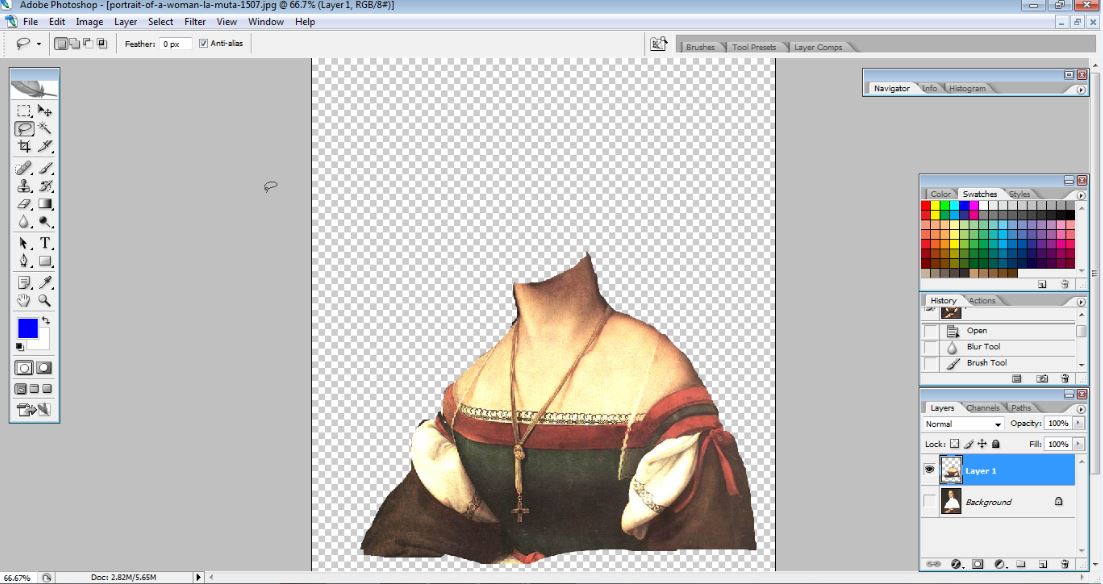Switch to the Actions tab
Screen dimensions: 1103x584
982,300
